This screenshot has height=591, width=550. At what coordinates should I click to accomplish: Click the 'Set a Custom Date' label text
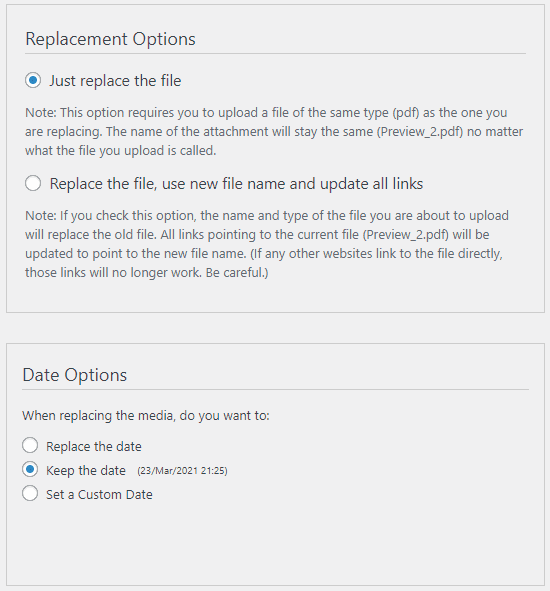[99, 495]
